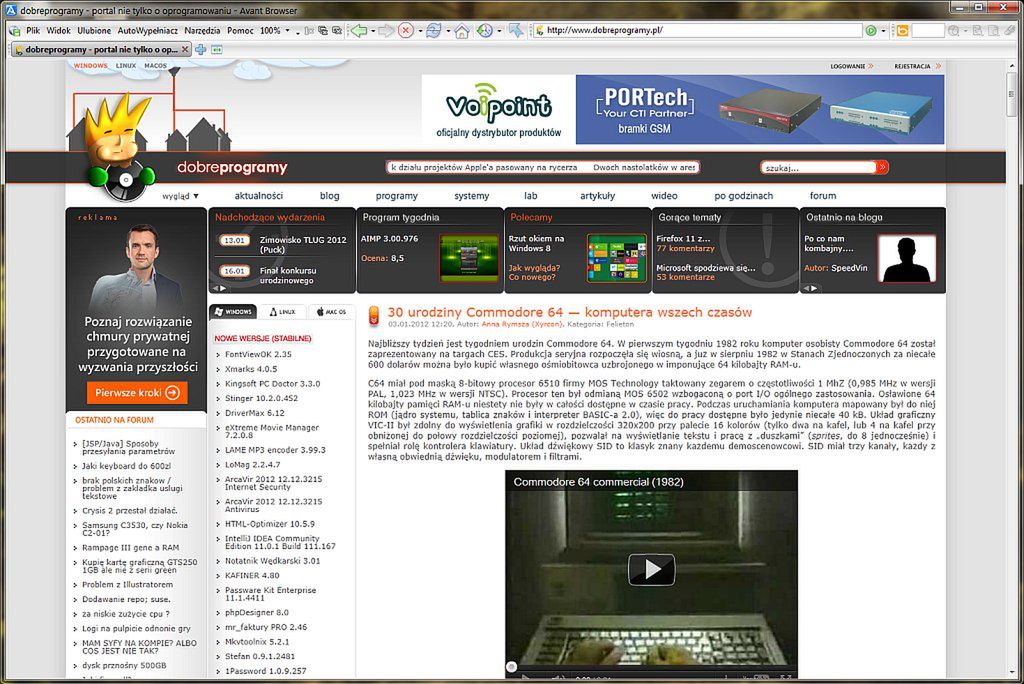Open the forum section link
This screenshot has height=684, width=1024.
click(823, 195)
